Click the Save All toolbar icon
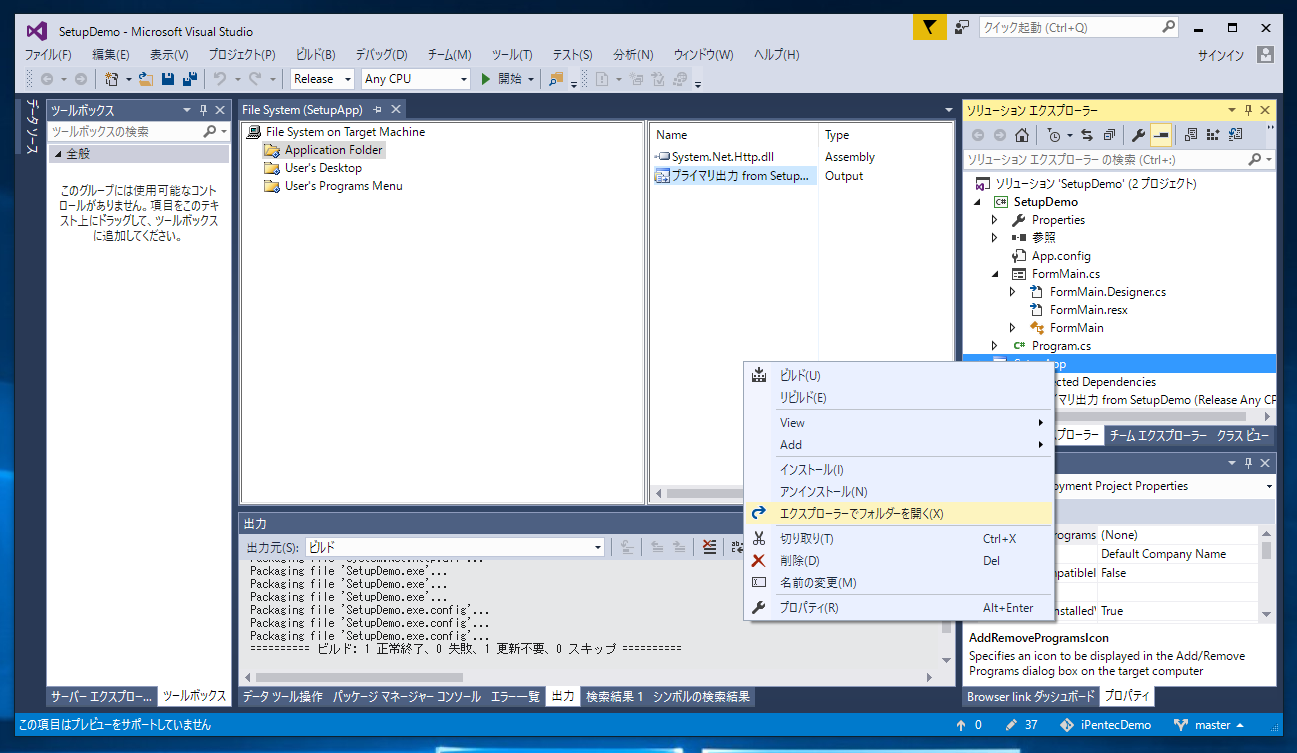1297x753 pixels. [x=189, y=79]
